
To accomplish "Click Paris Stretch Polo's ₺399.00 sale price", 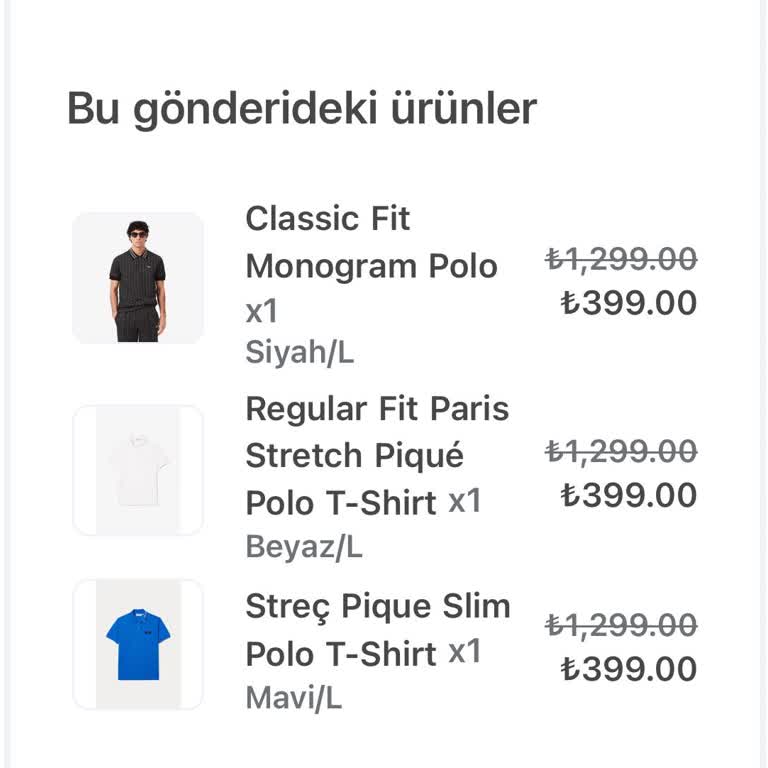I will coord(629,495).
